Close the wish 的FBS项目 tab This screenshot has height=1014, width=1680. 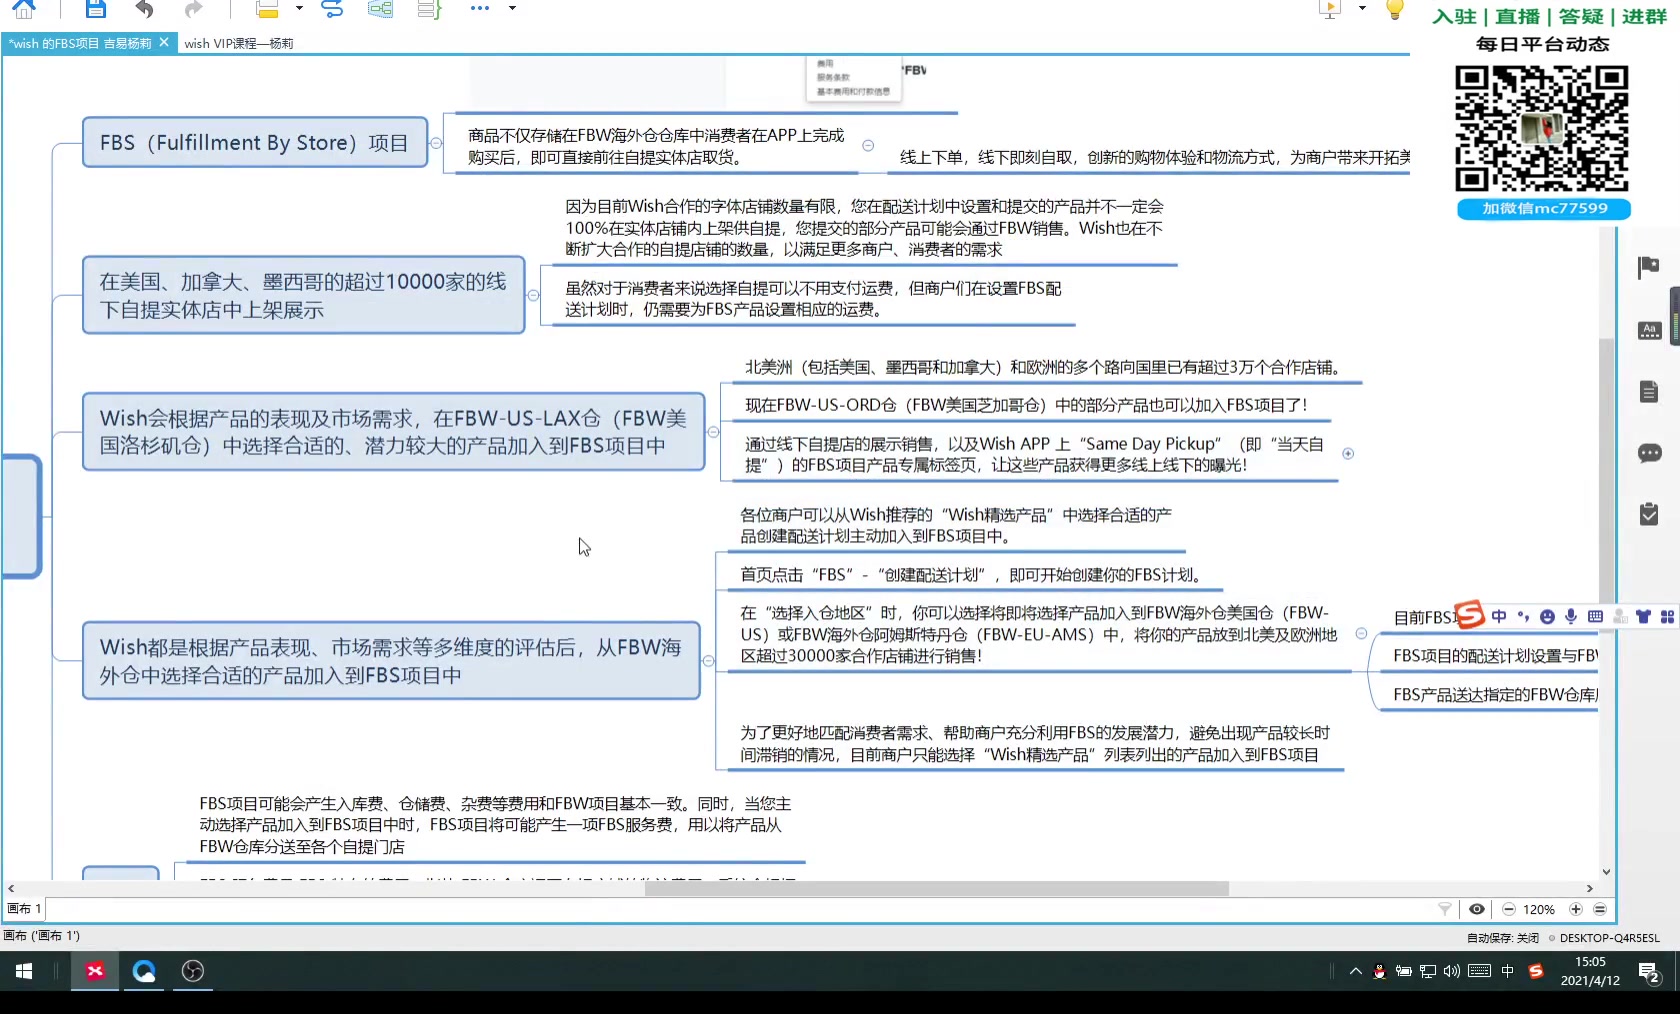164,42
